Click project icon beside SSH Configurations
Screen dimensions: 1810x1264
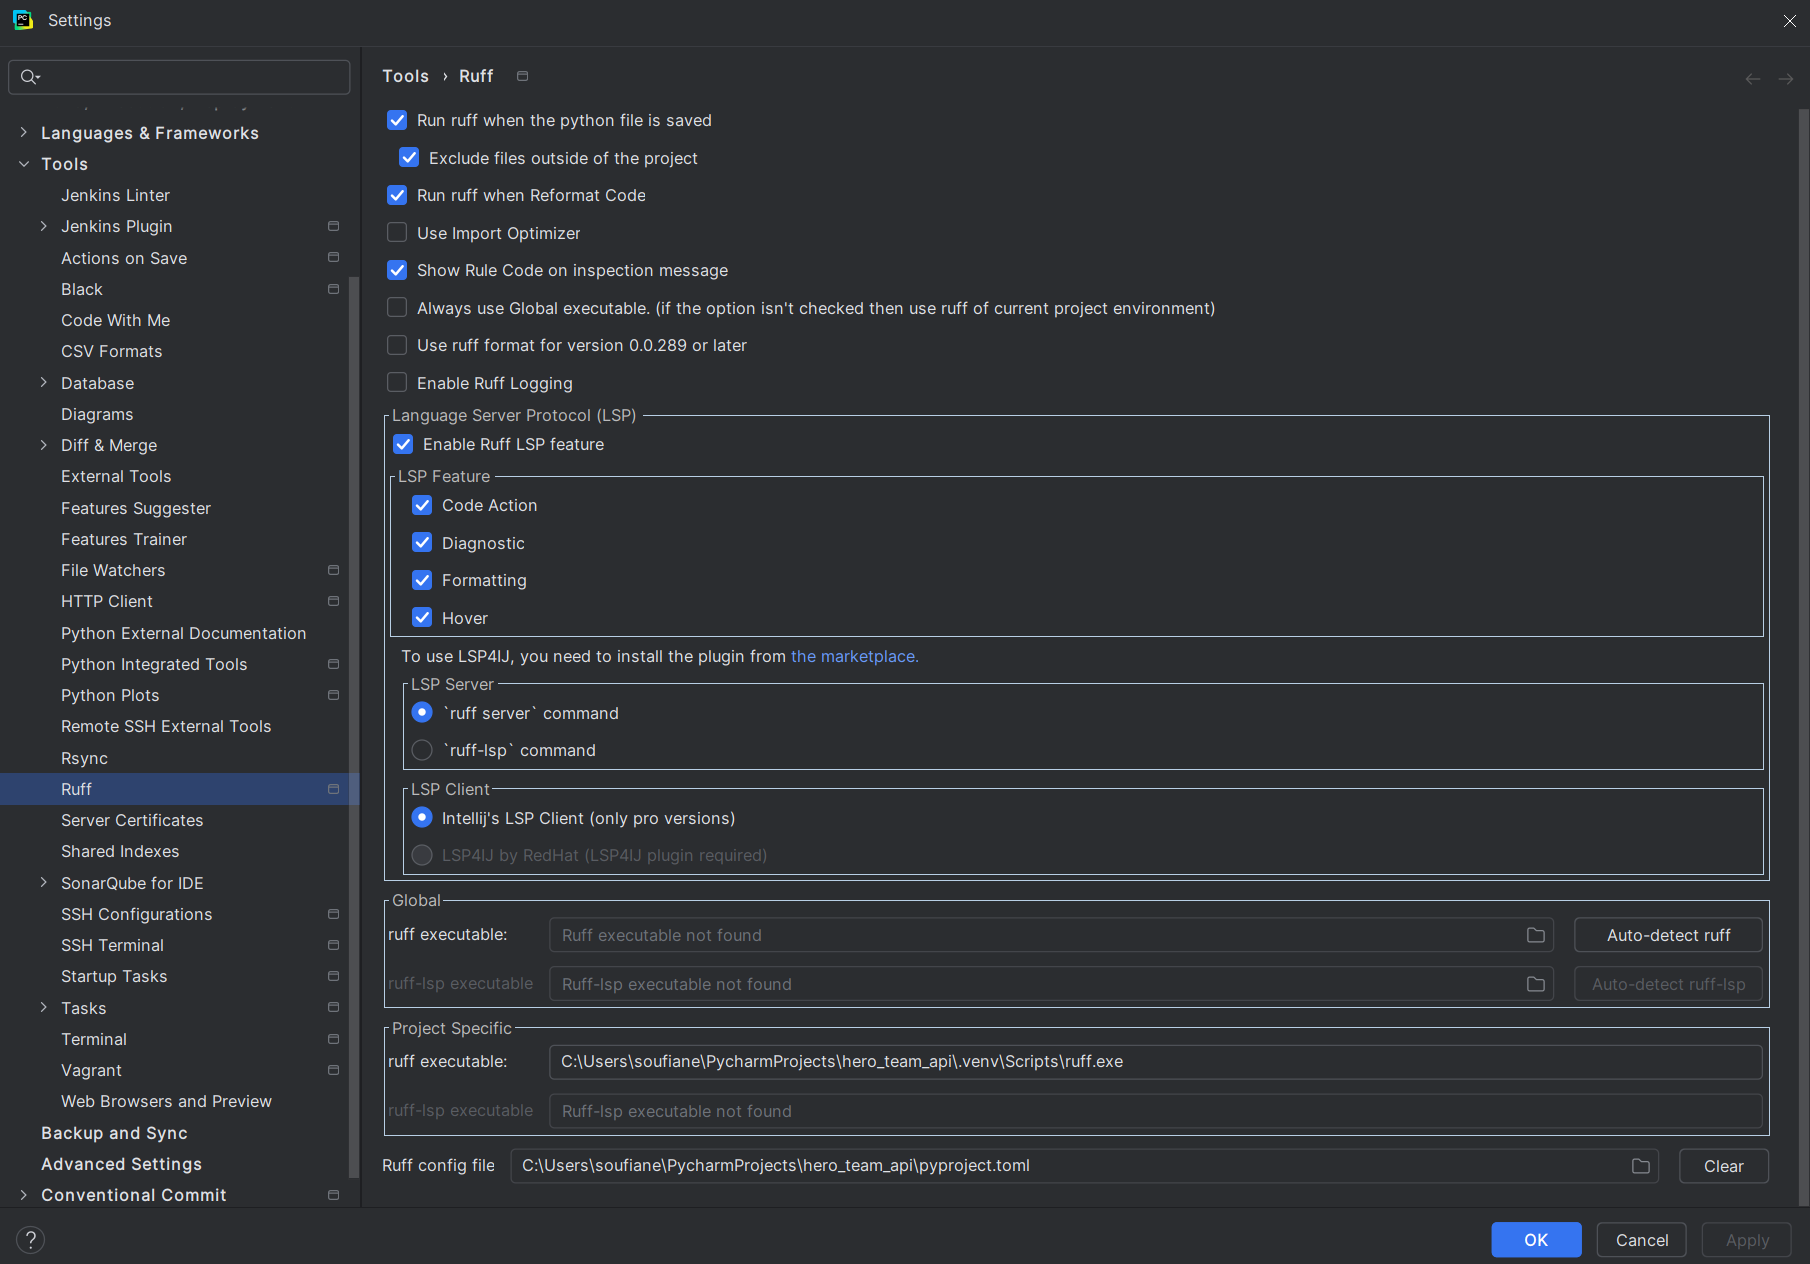tap(333, 914)
